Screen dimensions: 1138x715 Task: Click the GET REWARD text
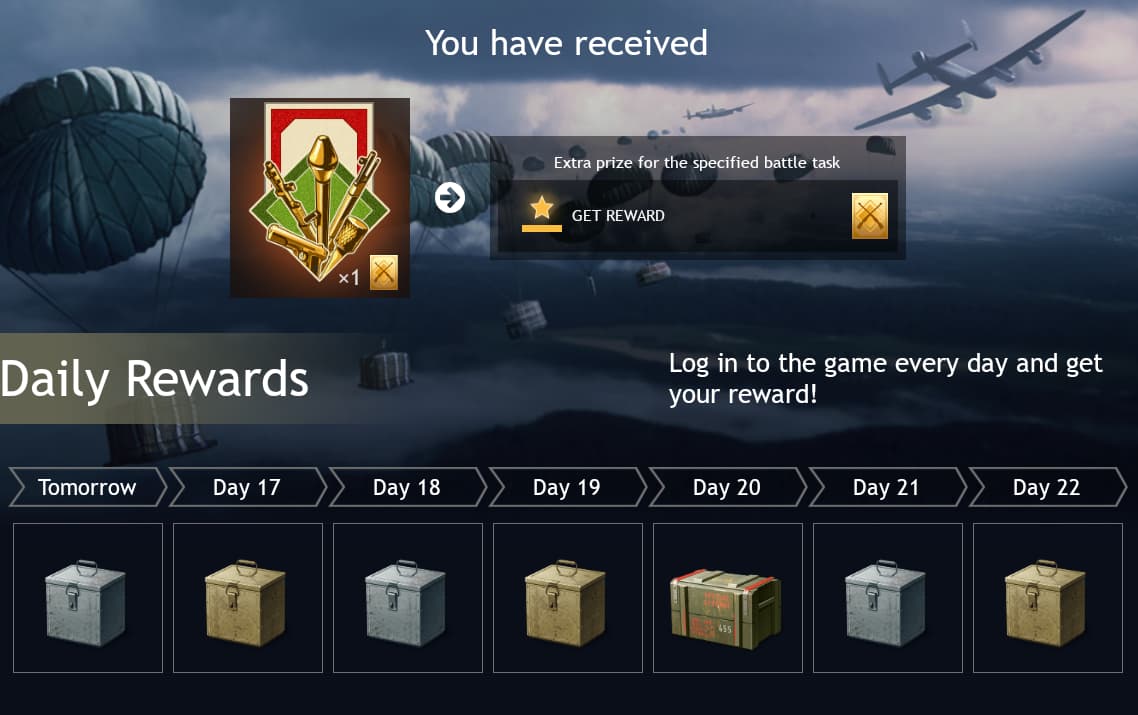click(x=618, y=216)
